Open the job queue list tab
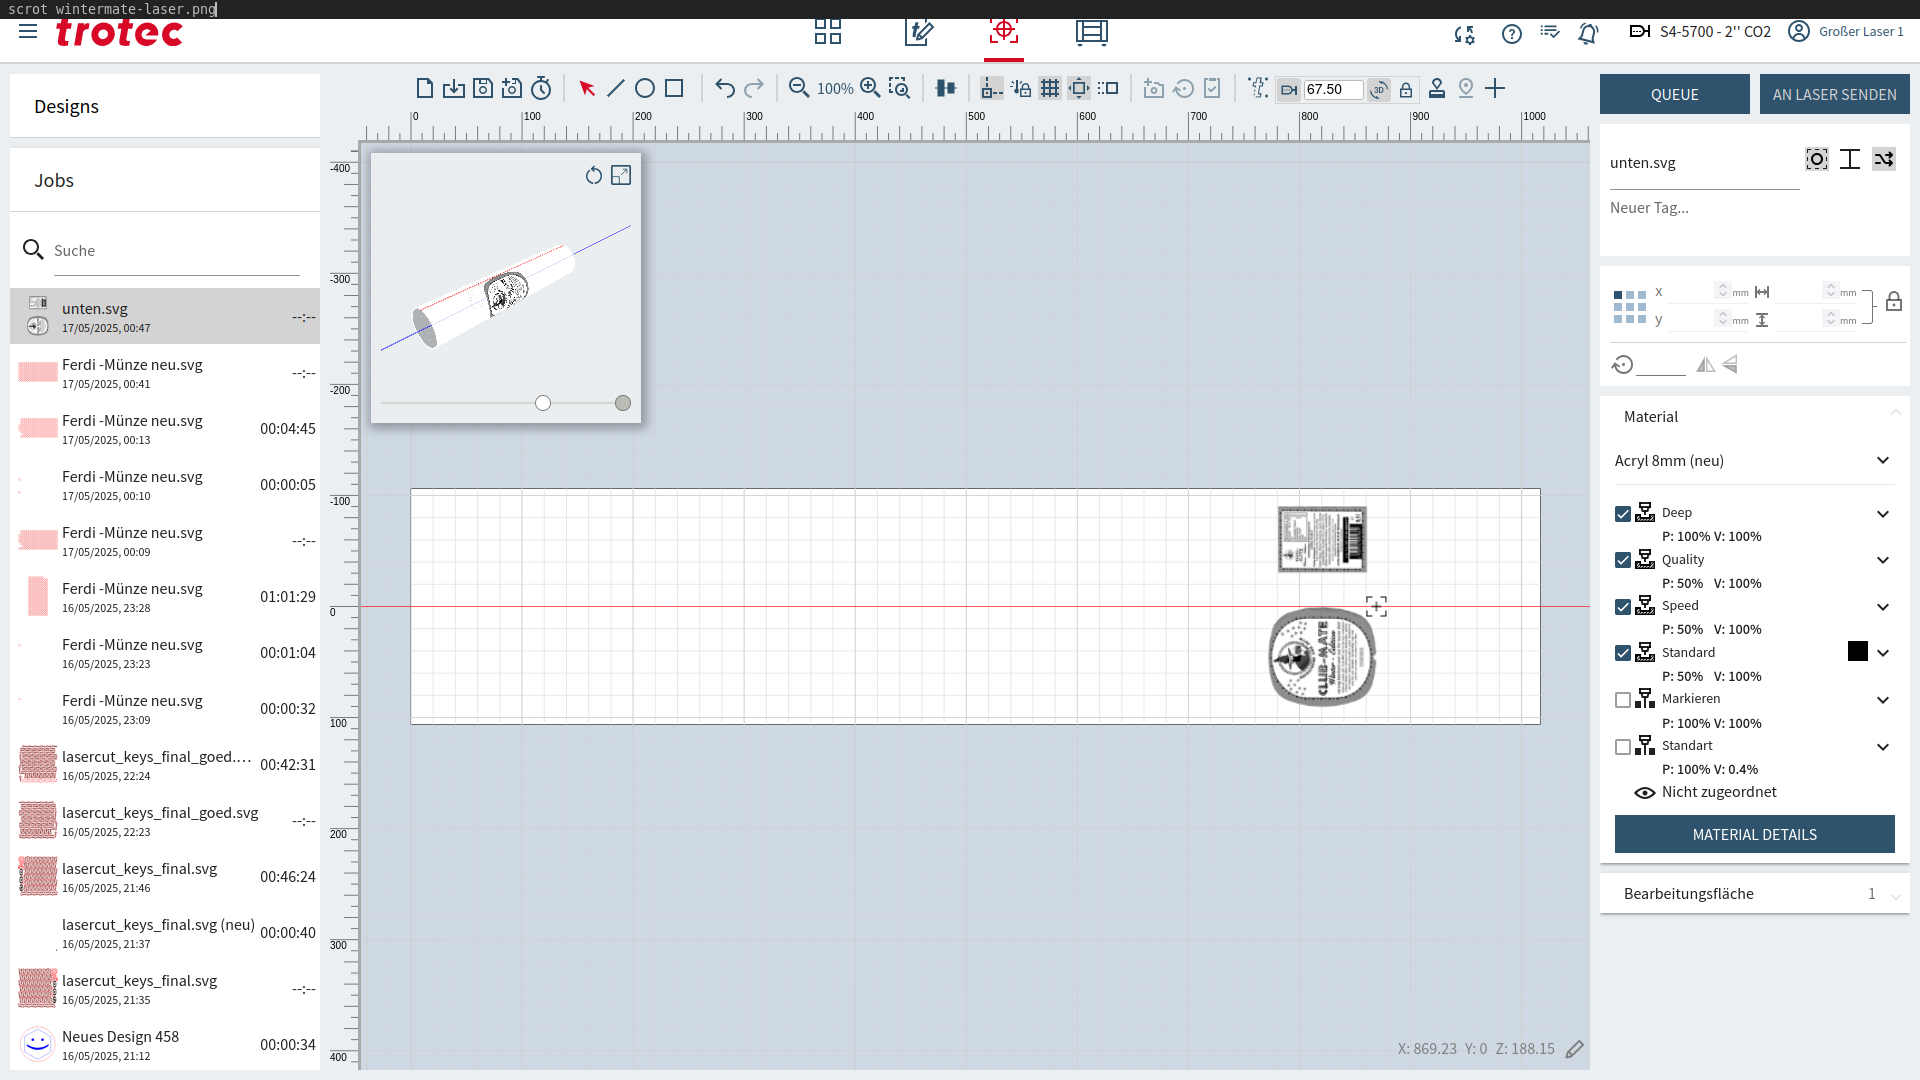1920x1080 pixels. point(1092,33)
